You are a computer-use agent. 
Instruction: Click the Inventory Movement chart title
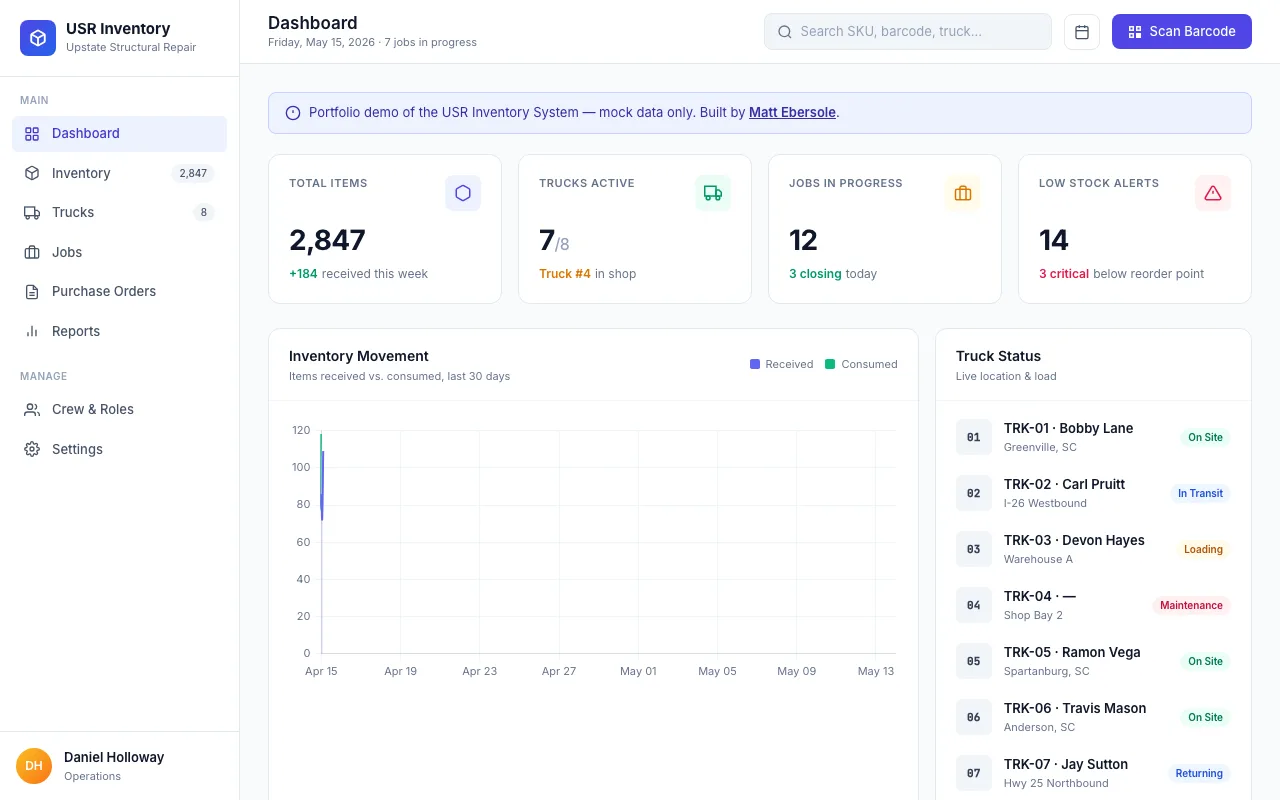click(359, 356)
